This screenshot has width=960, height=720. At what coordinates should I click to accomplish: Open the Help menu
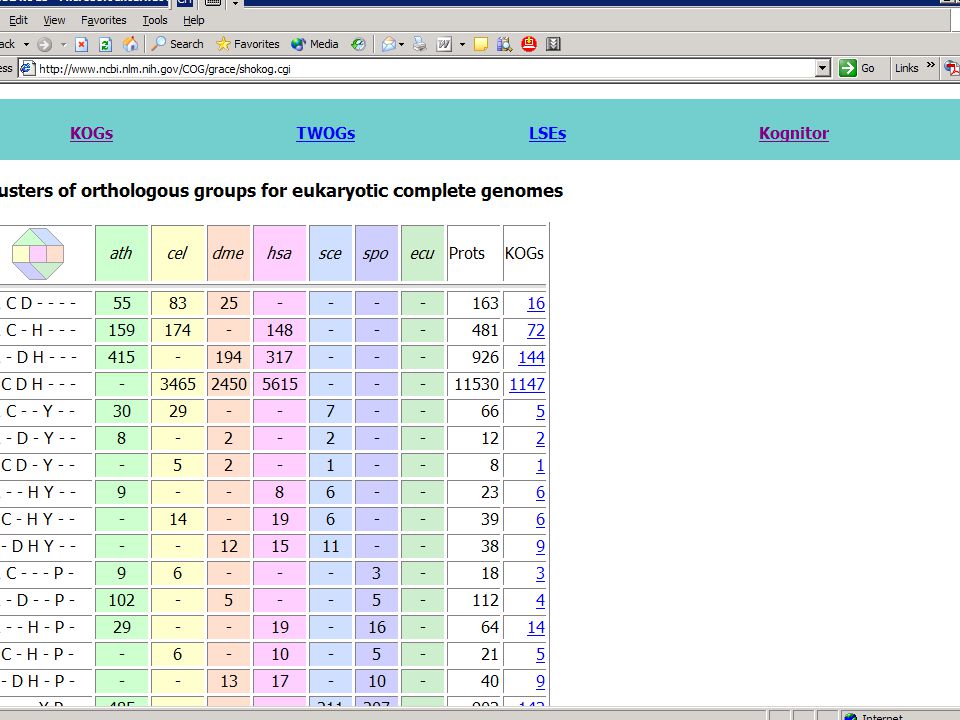coord(193,20)
